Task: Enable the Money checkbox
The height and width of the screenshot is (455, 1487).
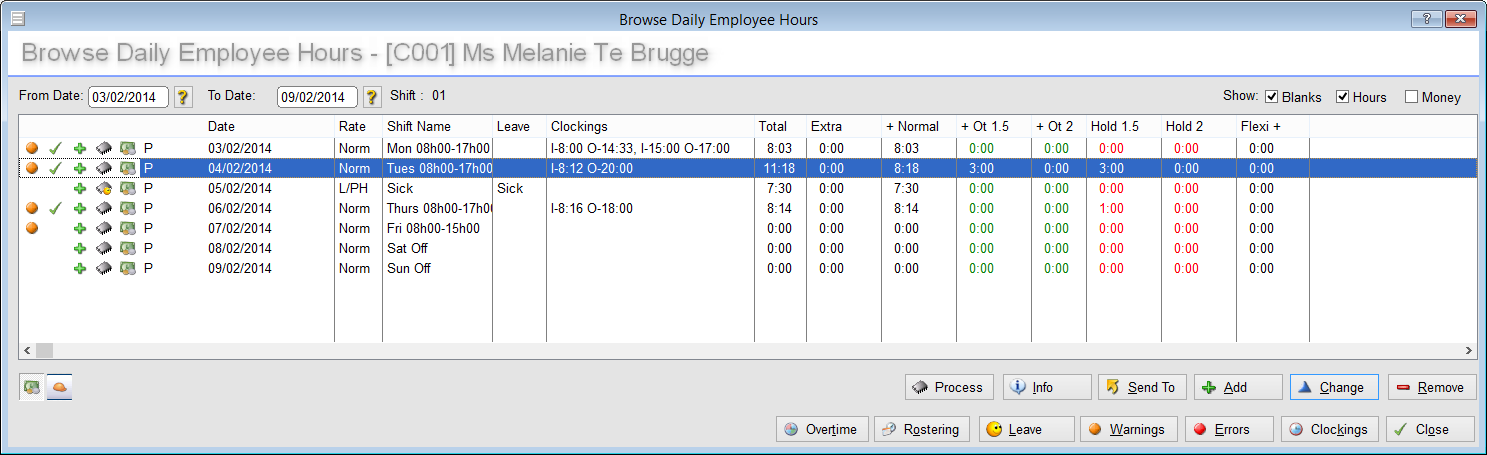Action: [x=1411, y=97]
